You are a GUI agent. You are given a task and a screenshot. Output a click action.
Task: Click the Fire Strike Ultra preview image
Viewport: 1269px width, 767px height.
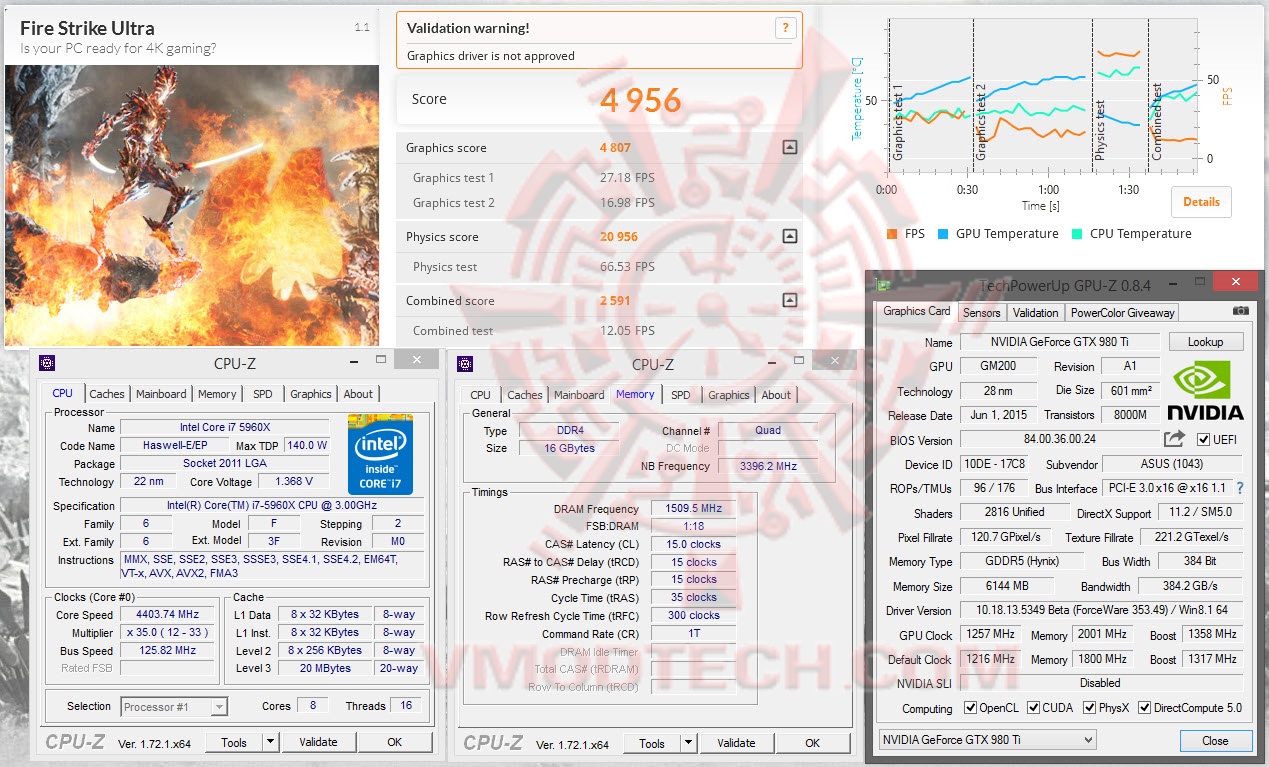tap(192, 205)
